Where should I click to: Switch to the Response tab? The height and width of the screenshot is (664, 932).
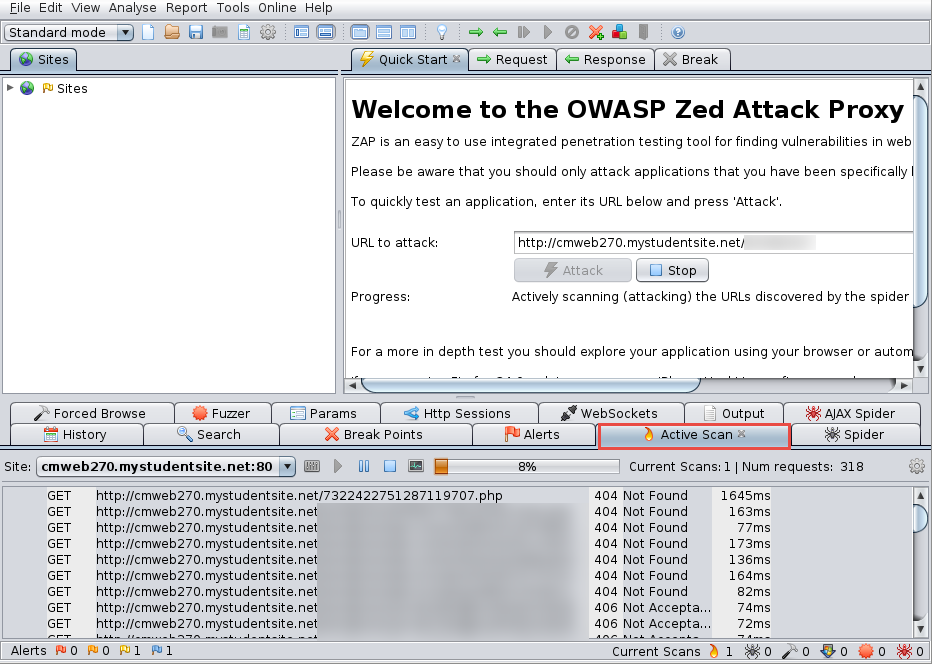(606, 59)
